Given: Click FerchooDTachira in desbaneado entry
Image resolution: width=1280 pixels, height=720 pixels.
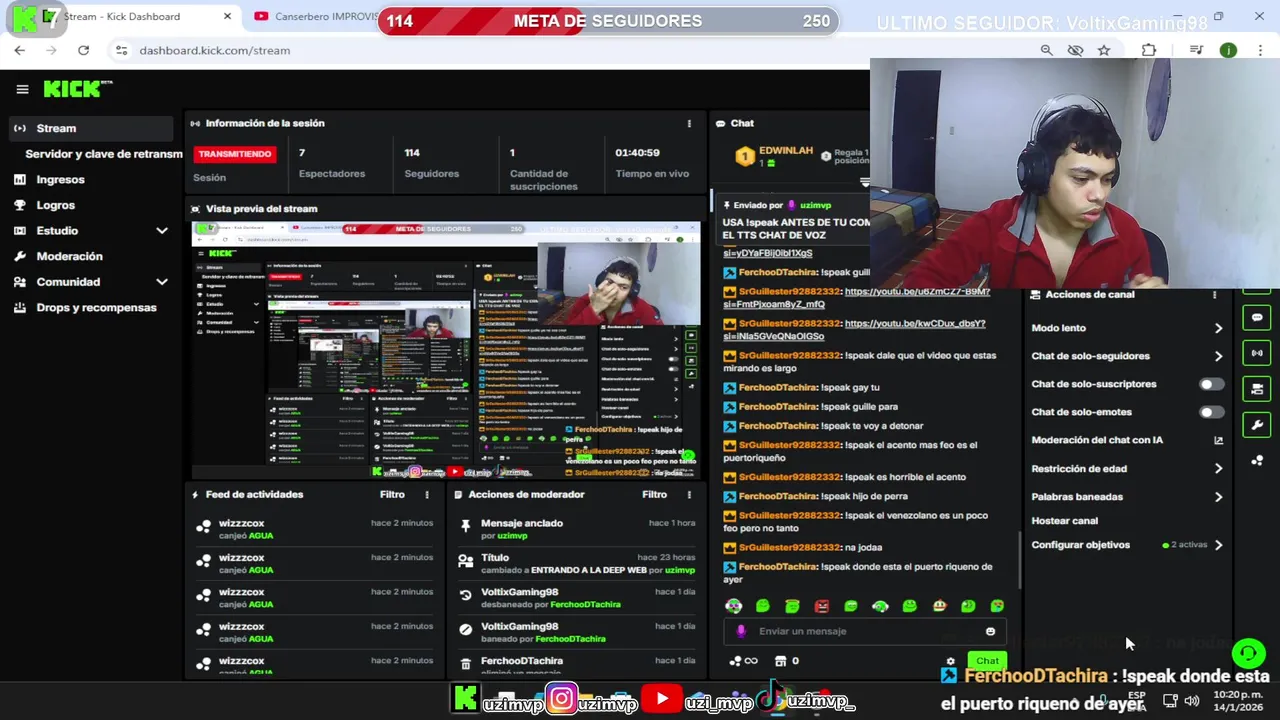Looking at the screenshot, I should click(585, 605).
